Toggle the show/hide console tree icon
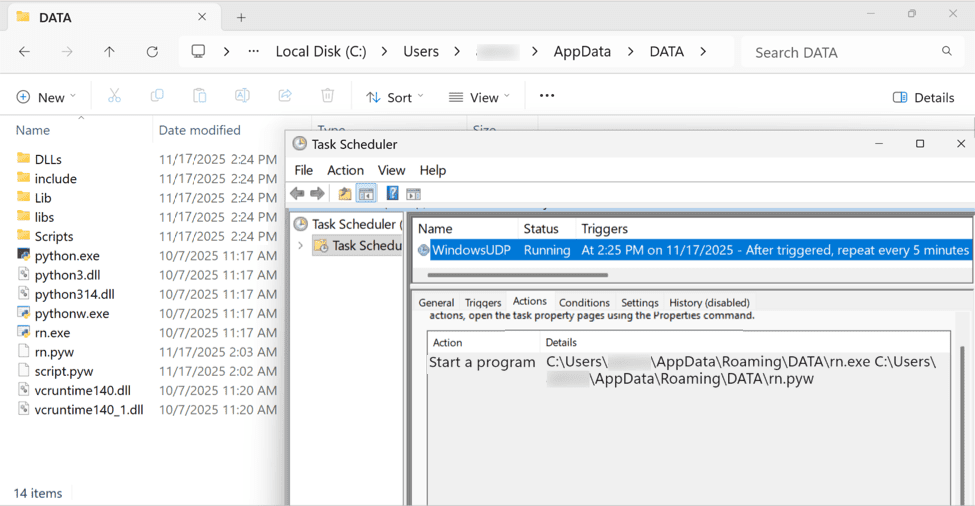The height and width of the screenshot is (506, 975). click(x=366, y=194)
